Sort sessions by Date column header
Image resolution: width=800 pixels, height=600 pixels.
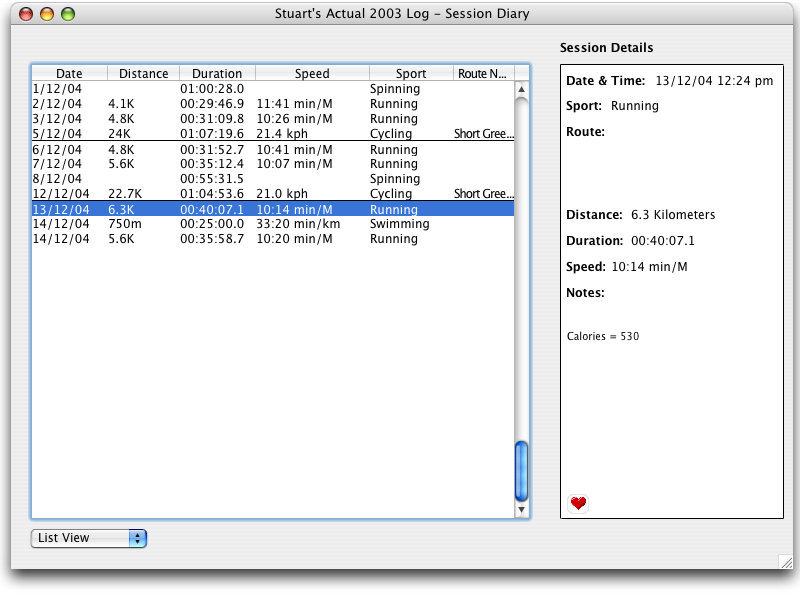(x=69, y=73)
